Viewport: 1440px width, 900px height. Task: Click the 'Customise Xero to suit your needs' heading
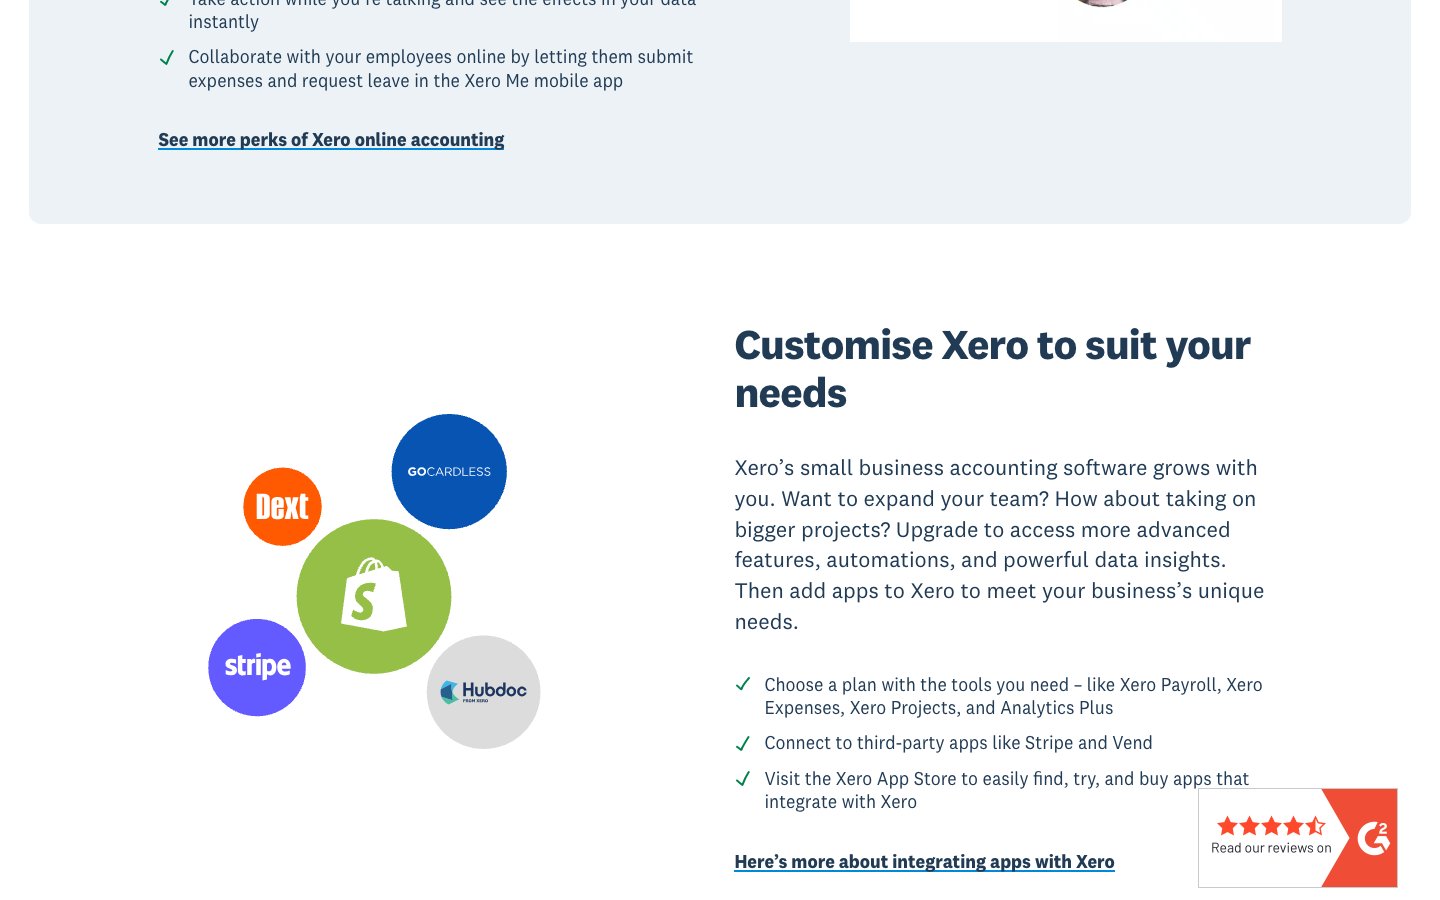991,369
